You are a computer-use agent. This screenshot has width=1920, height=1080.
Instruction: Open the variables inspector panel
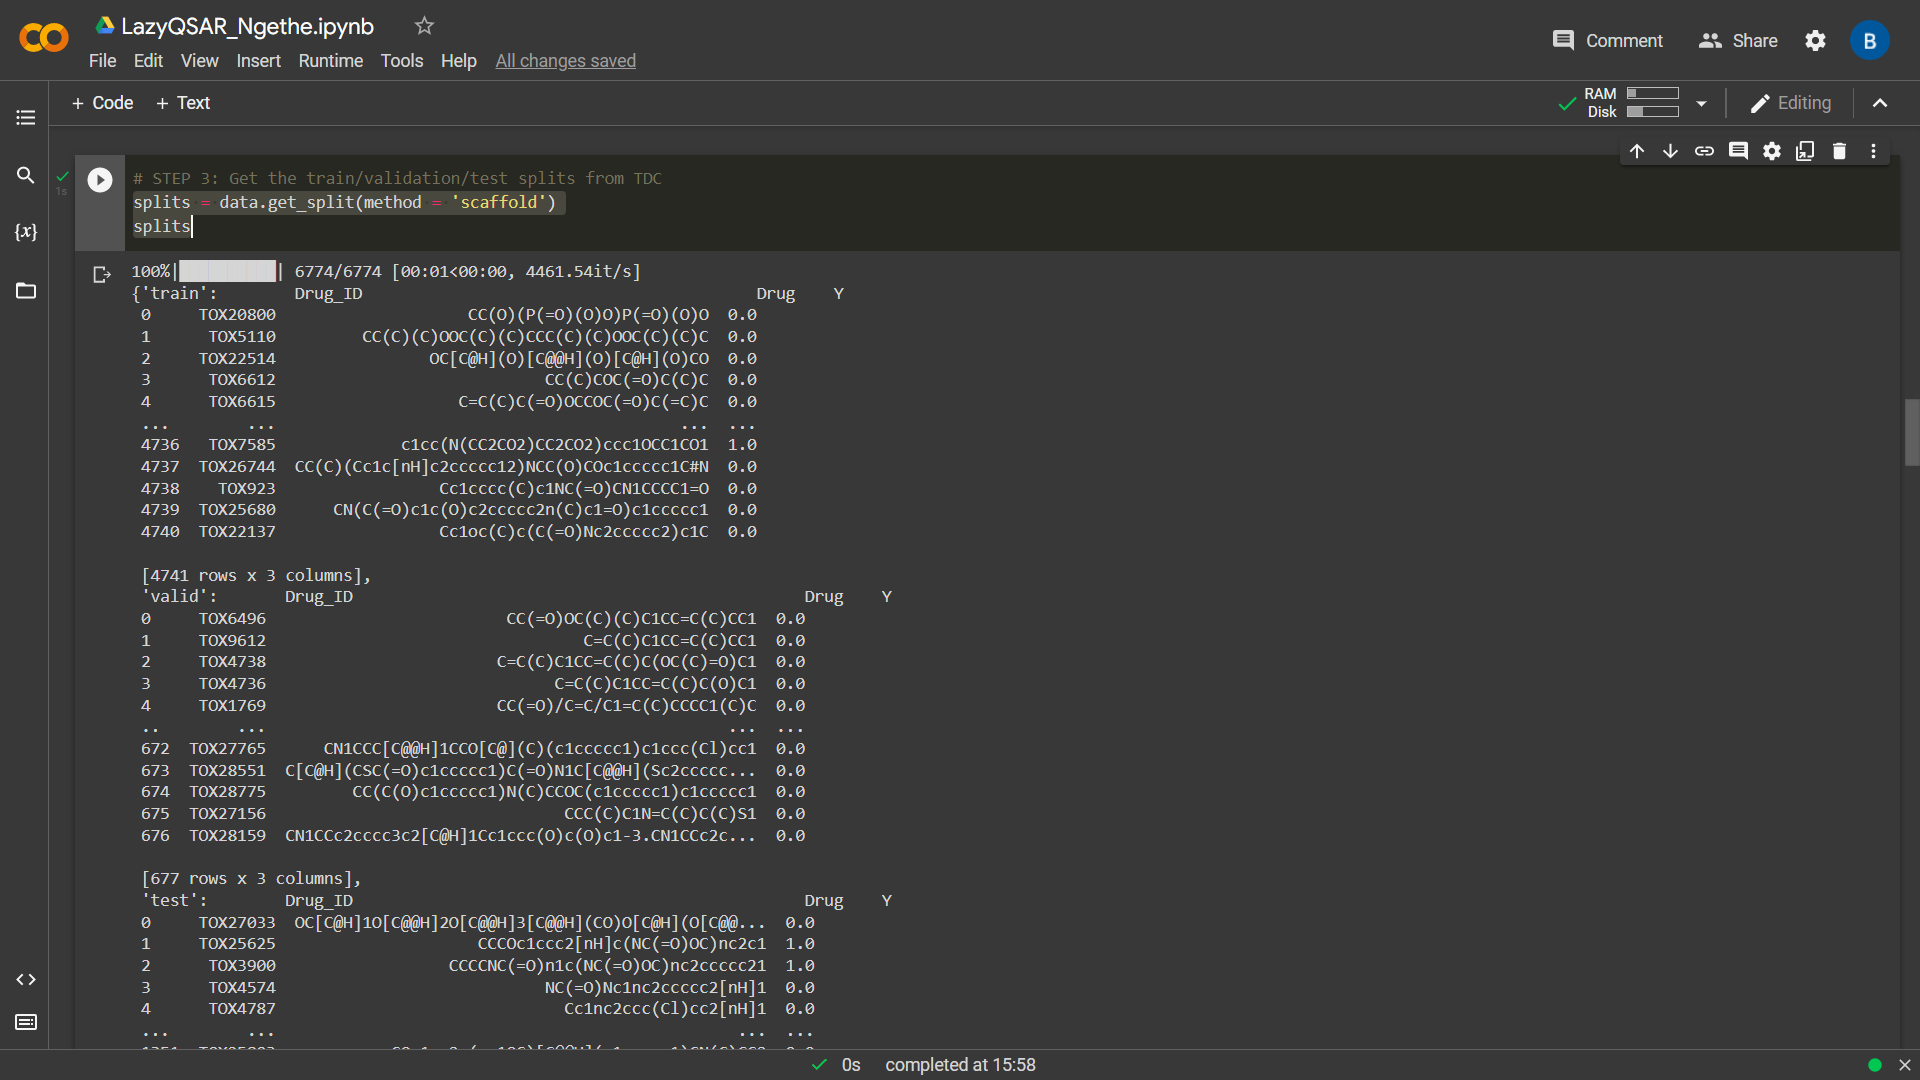coord(25,232)
